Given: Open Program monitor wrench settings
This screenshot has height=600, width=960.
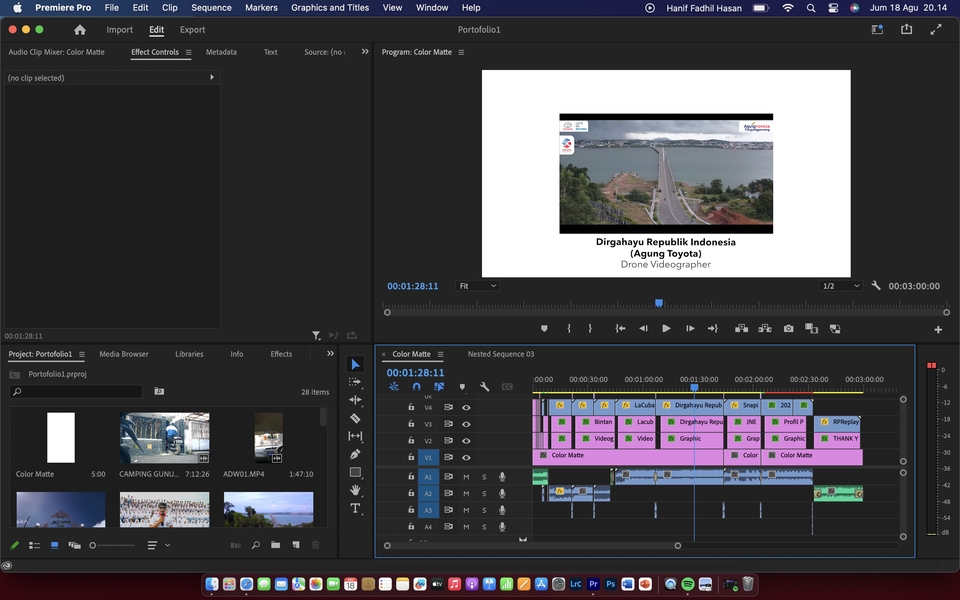Looking at the screenshot, I should (876, 286).
